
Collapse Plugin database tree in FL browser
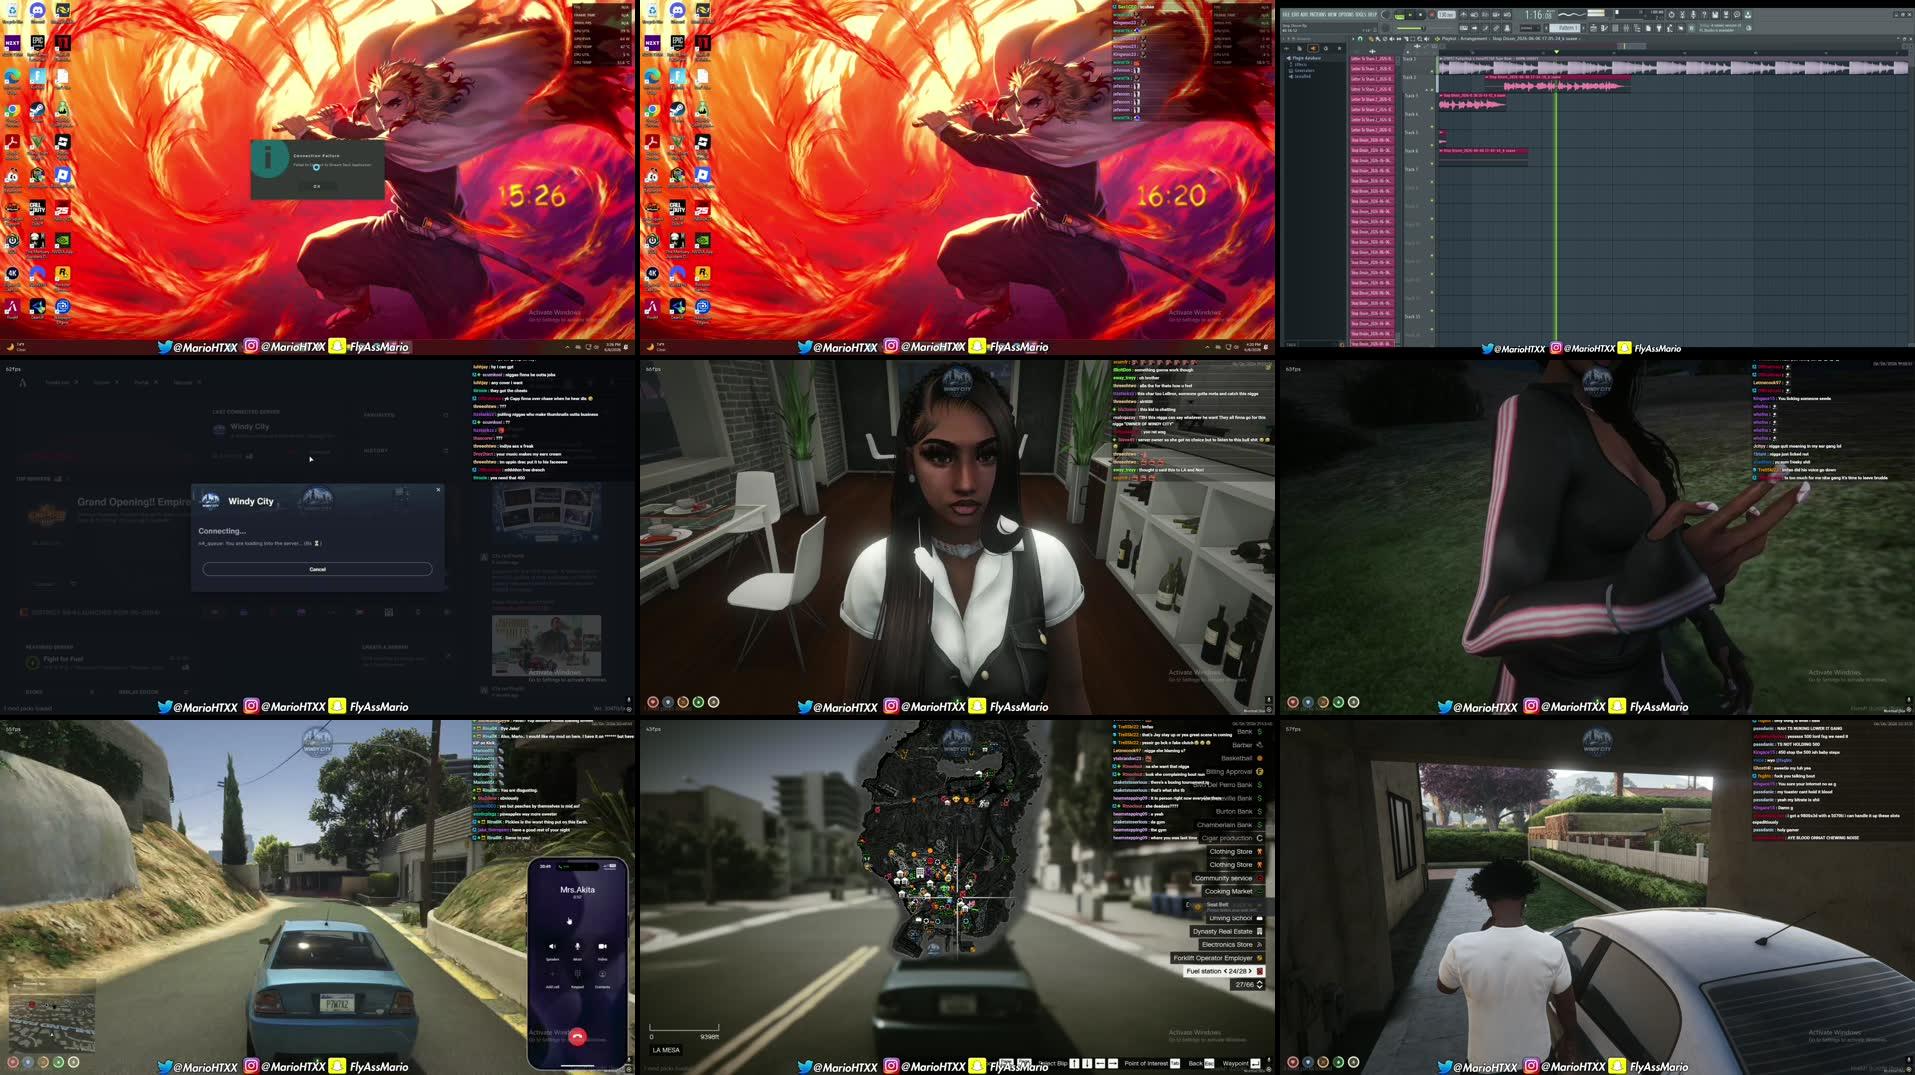click(1288, 58)
